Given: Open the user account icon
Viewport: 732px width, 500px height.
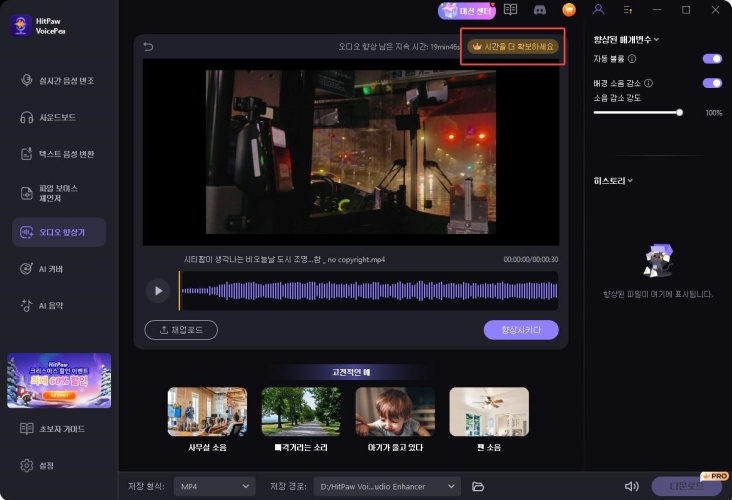Looking at the screenshot, I should pyautogui.click(x=598, y=10).
